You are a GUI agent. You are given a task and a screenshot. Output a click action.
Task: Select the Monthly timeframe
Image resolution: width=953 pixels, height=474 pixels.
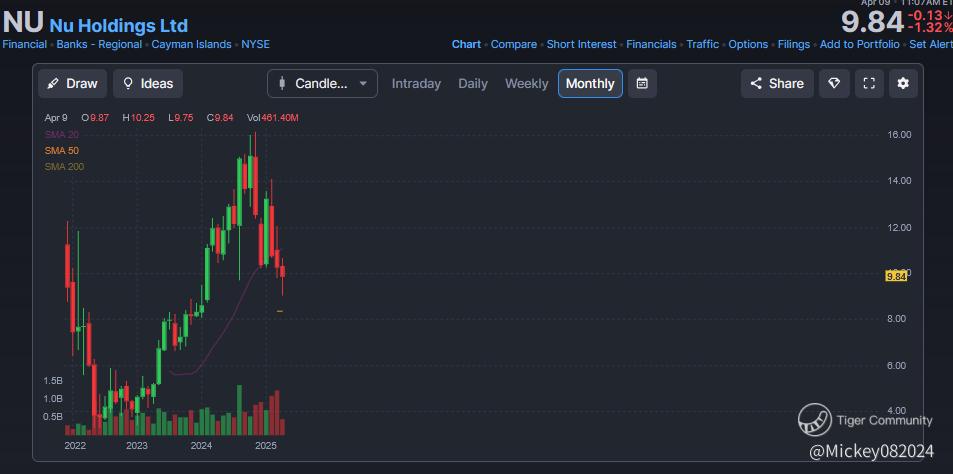click(x=590, y=84)
